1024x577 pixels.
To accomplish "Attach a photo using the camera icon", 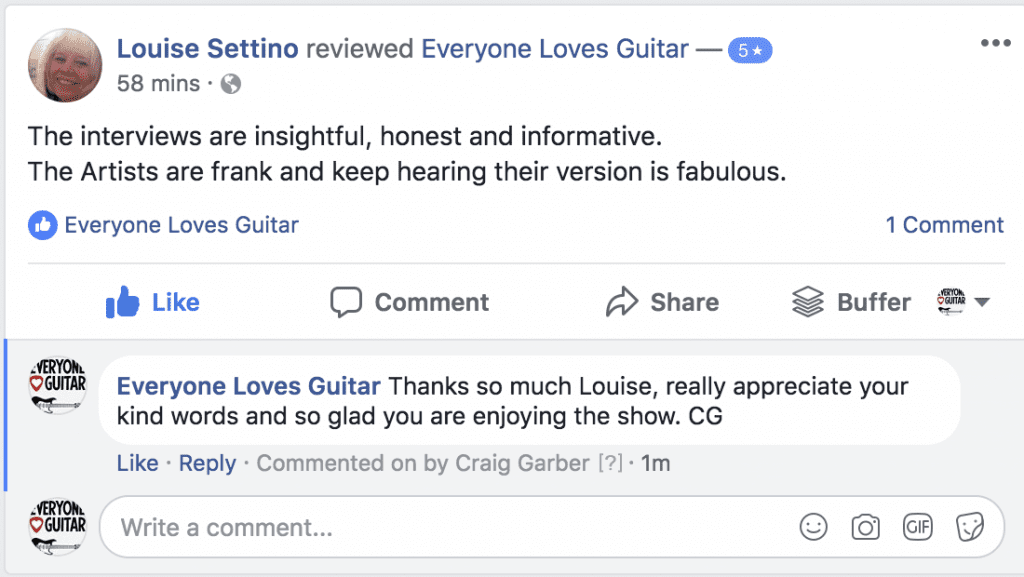I will pyautogui.click(x=865, y=527).
